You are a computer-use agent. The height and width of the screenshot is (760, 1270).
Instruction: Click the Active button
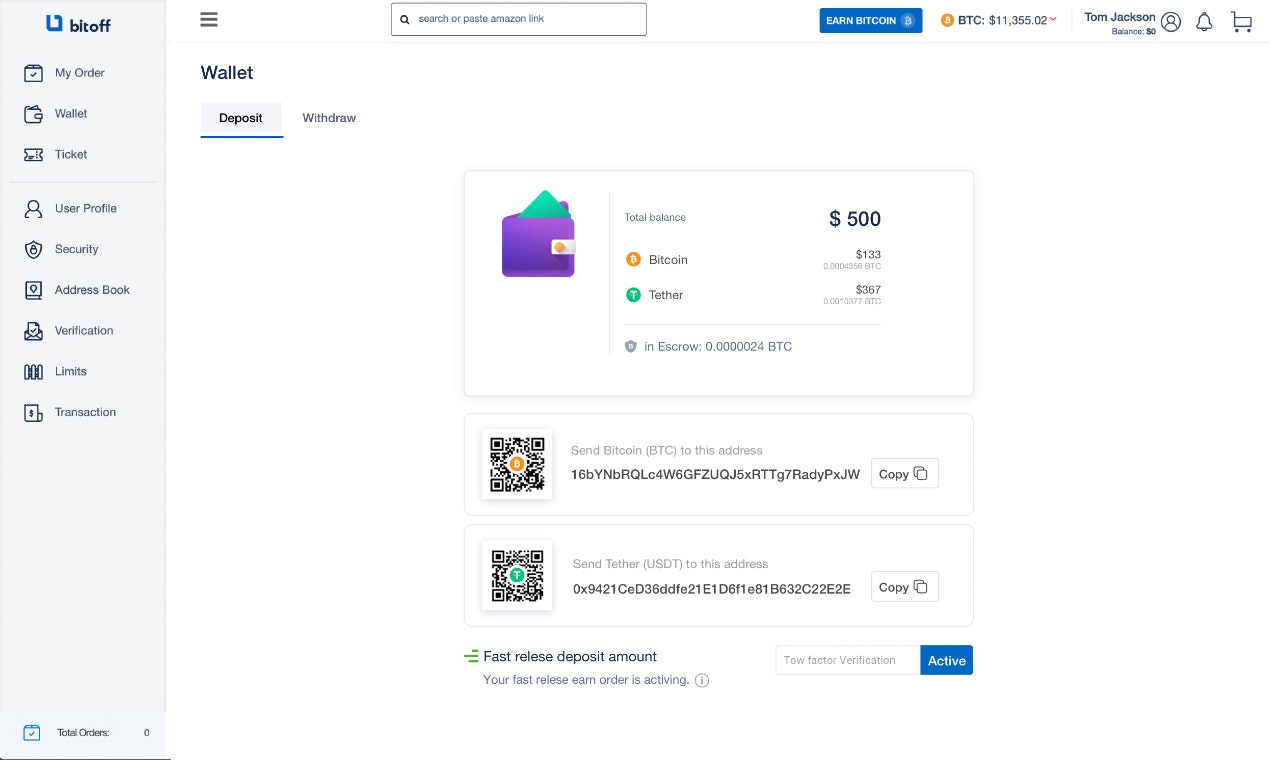click(x=946, y=660)
